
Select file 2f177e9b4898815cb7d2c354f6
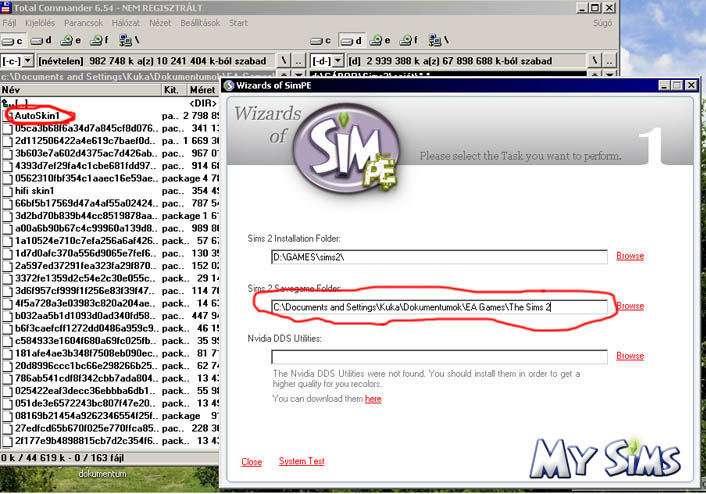(86, 441)
